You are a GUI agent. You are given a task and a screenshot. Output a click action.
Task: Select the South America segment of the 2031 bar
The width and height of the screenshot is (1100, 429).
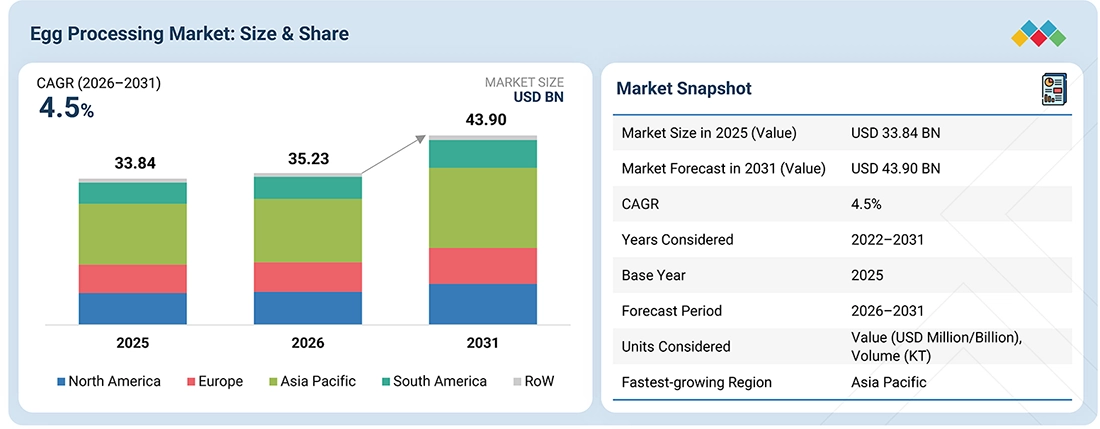click(x=483, y=154)
